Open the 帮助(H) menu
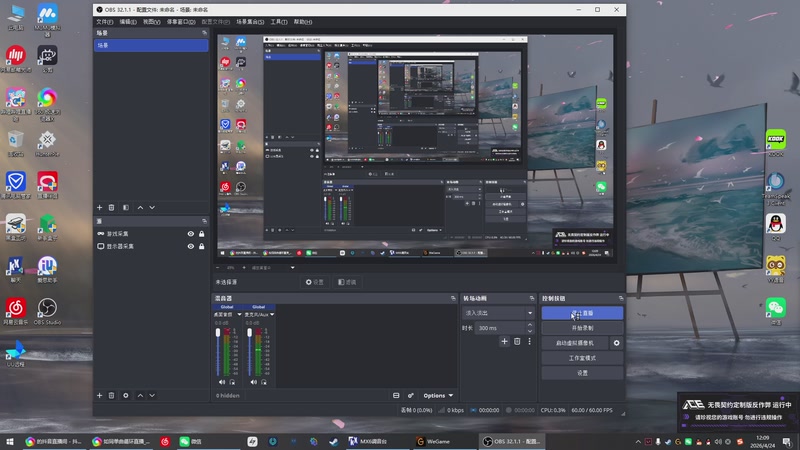This screenshot has width=800, height=450. [x=303, y=22]
